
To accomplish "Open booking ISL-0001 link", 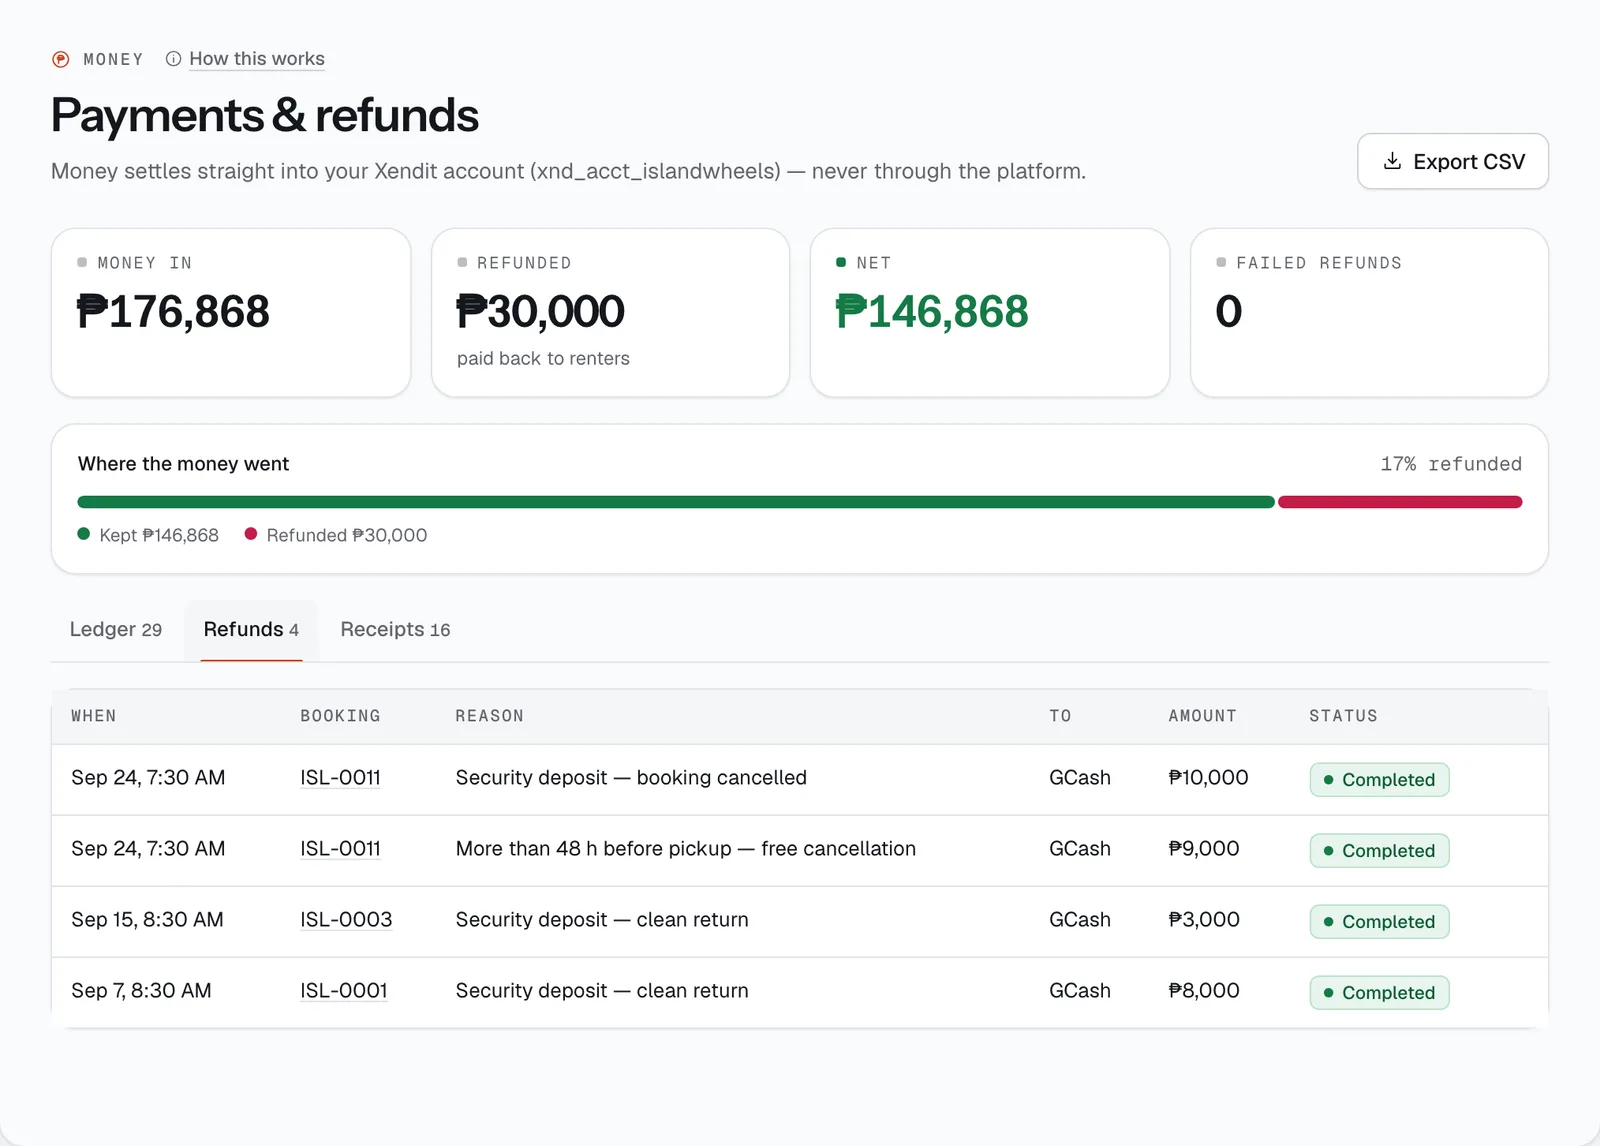I will (x=343, y=991).
